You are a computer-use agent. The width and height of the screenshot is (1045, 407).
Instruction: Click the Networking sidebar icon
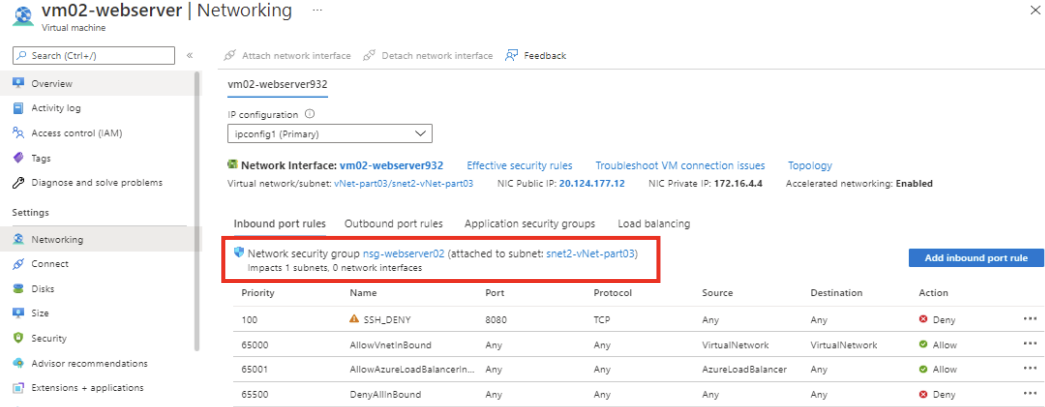point(19,239)
